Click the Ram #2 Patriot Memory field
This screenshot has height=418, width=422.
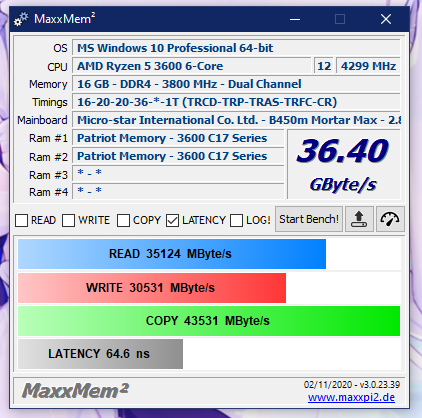click(178, 156)
